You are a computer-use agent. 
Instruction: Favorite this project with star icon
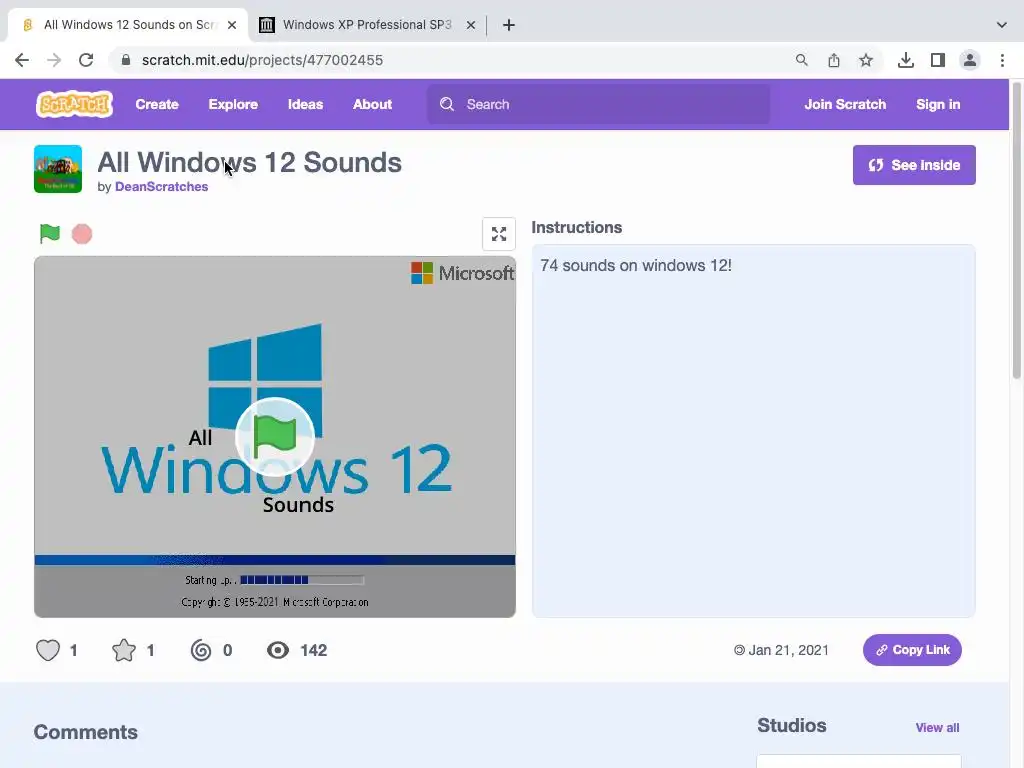124,650
